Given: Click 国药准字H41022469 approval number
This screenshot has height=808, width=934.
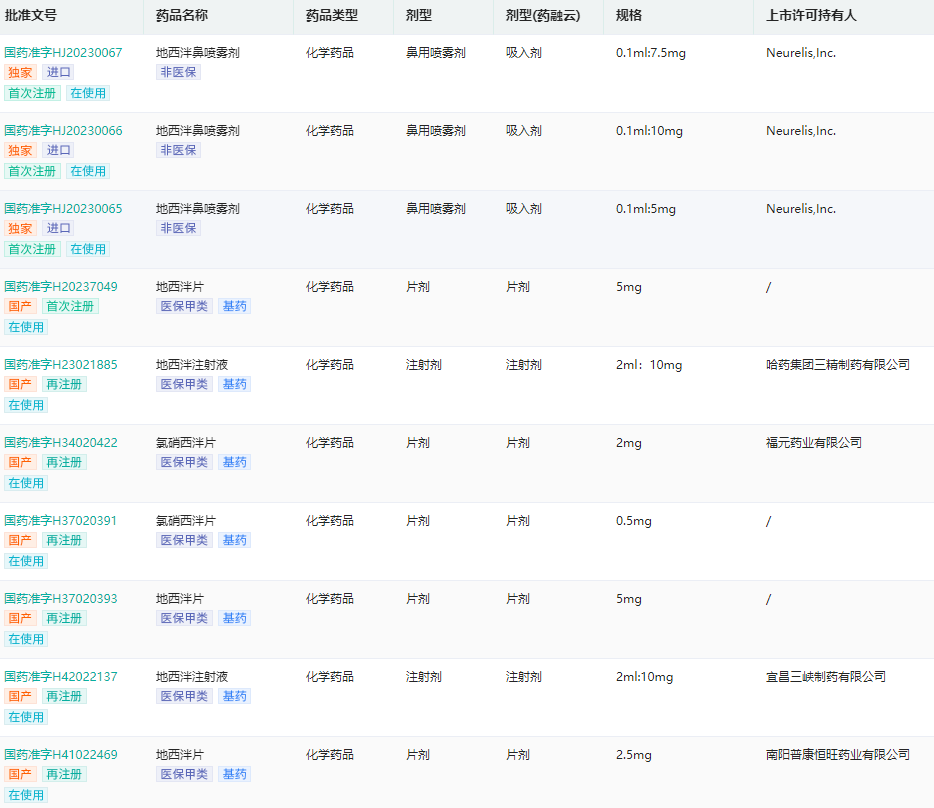Looking at the screenshot, I should click(x=61, y=755).
